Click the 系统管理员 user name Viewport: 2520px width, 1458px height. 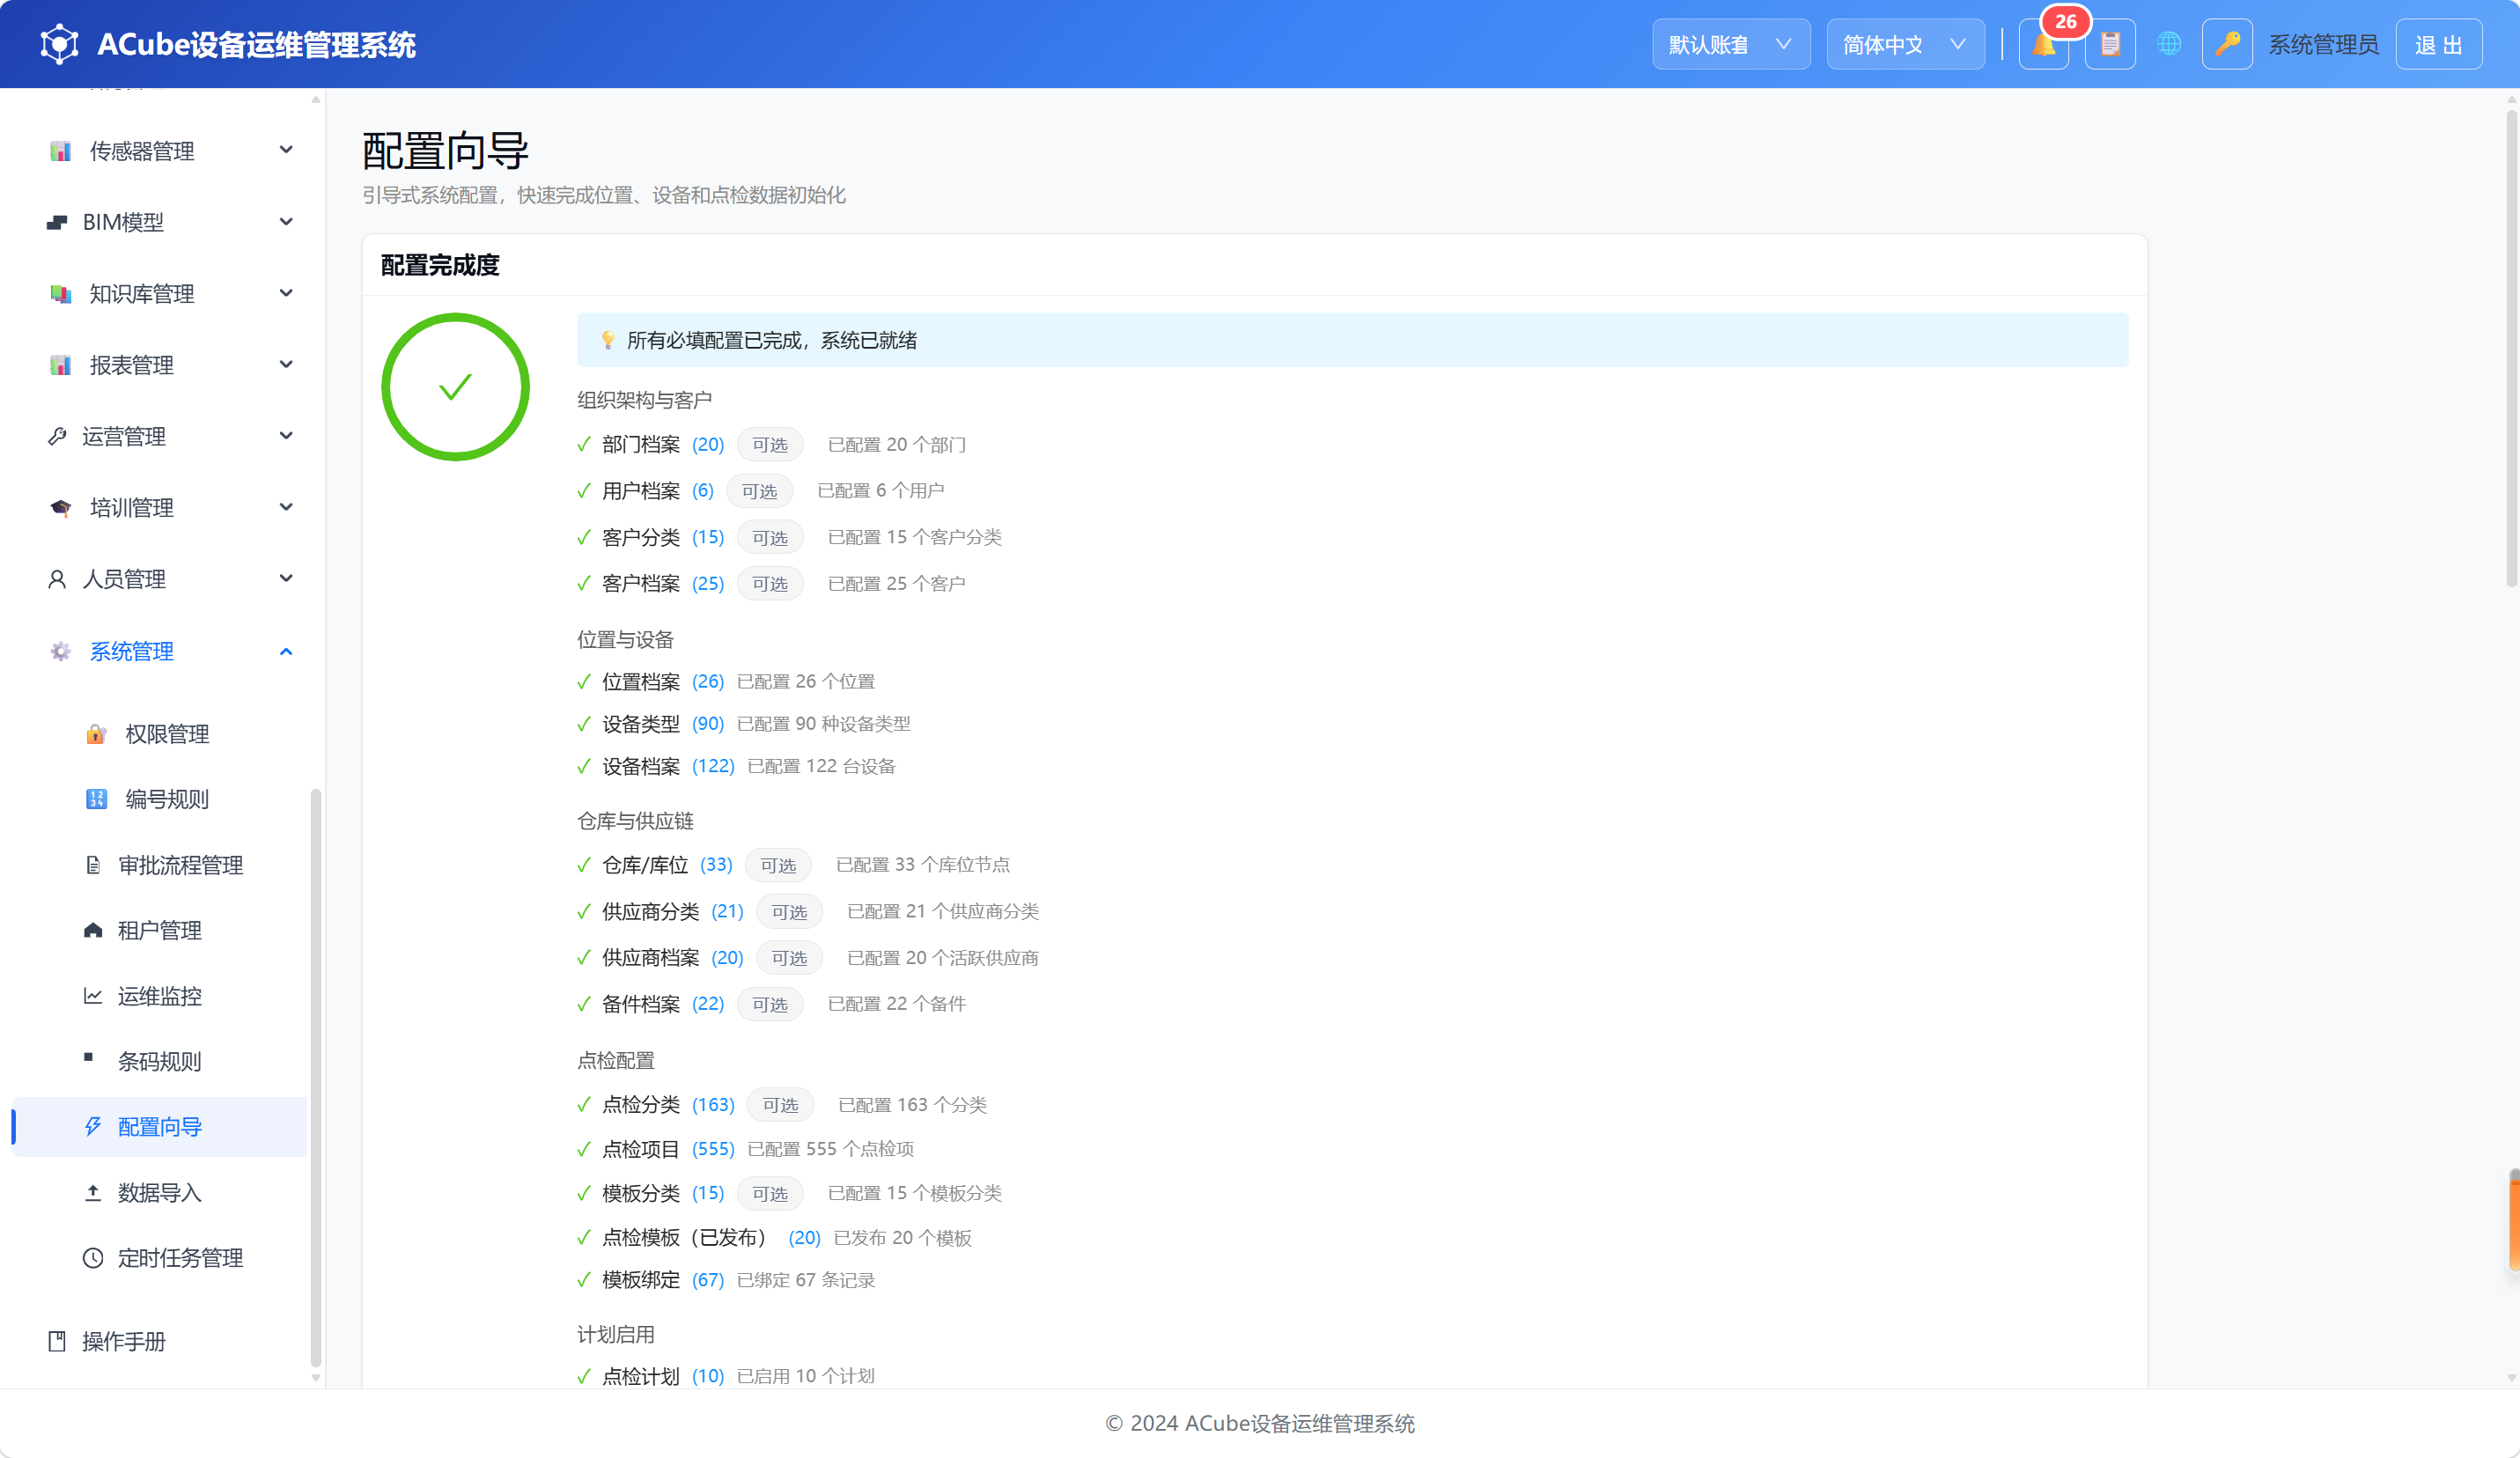[x=2323, y=45]
